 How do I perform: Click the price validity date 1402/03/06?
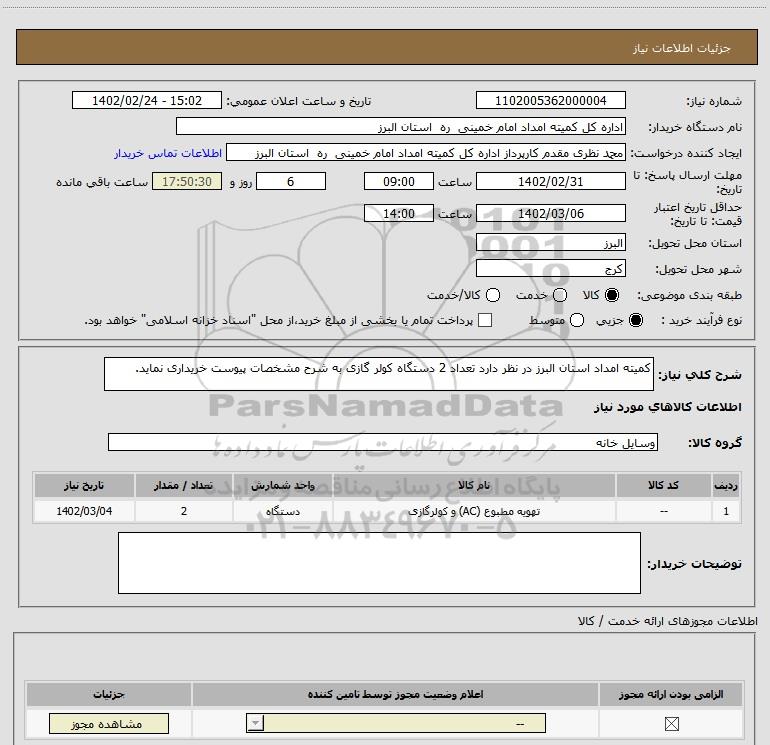coord(550,213)
